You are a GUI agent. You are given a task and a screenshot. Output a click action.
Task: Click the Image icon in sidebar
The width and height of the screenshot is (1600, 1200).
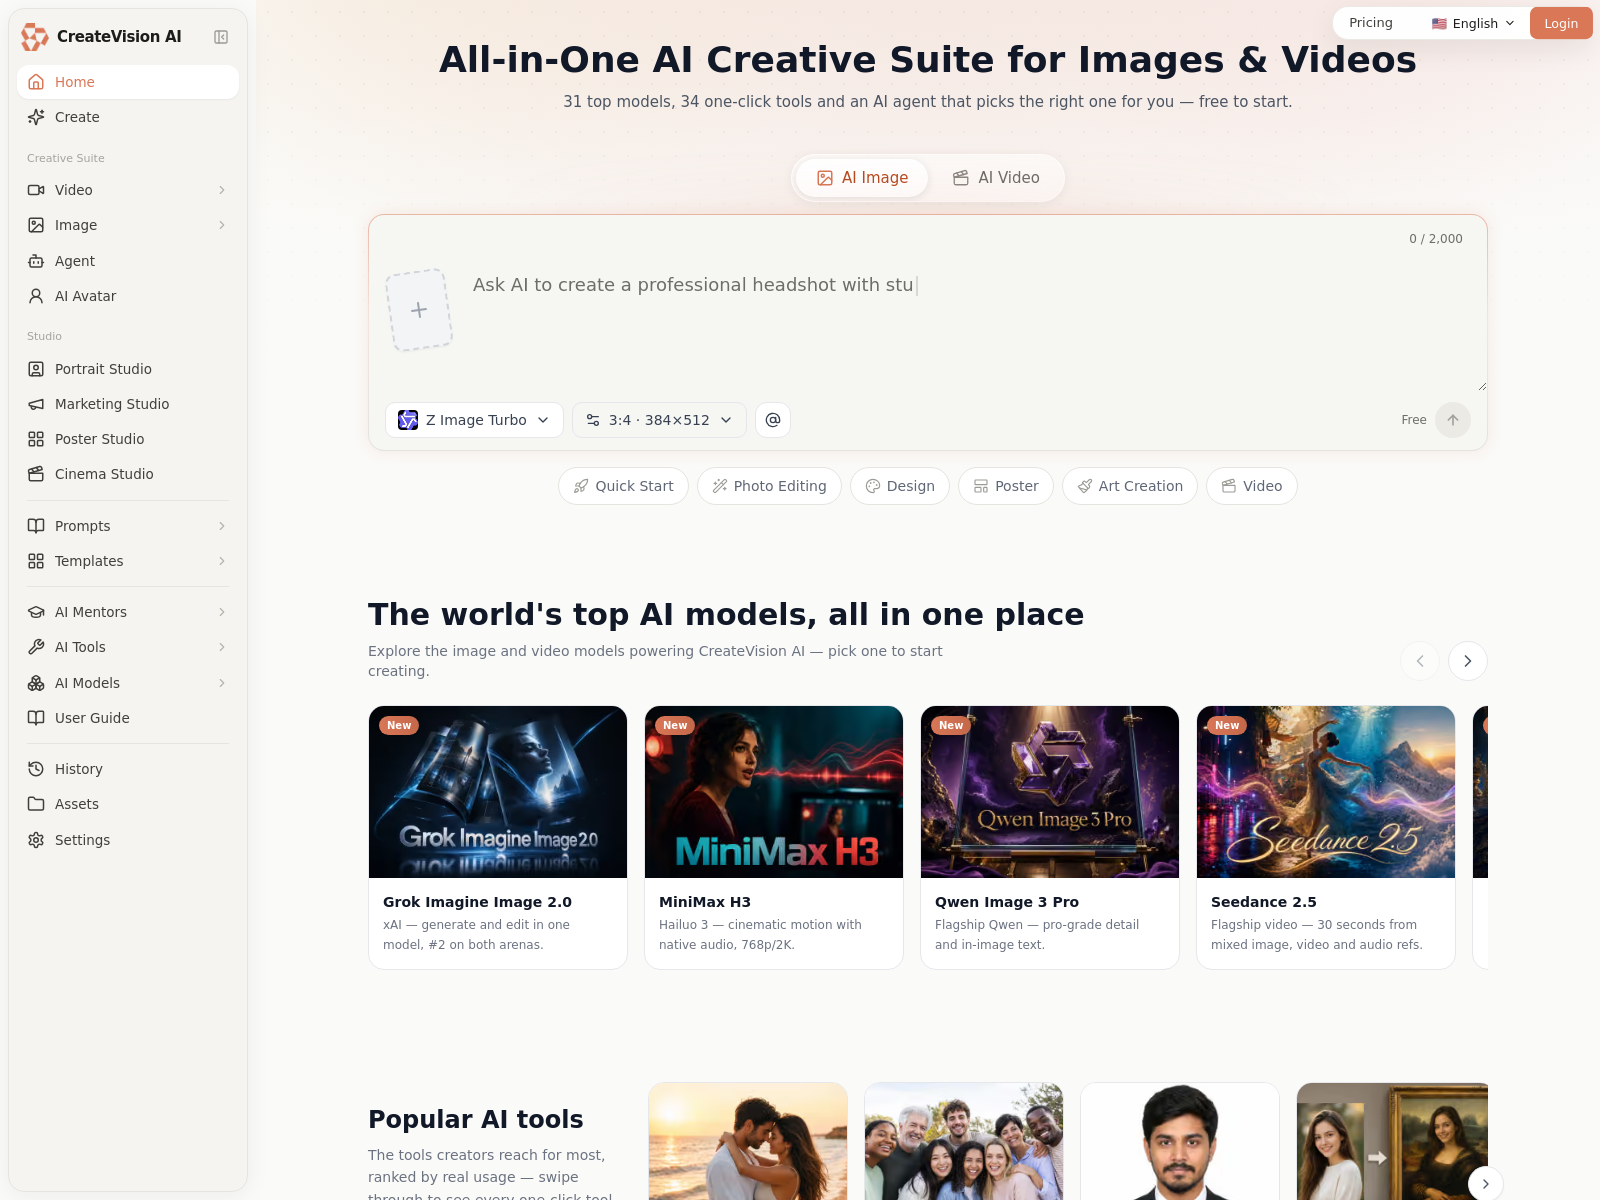pos(36,225)
